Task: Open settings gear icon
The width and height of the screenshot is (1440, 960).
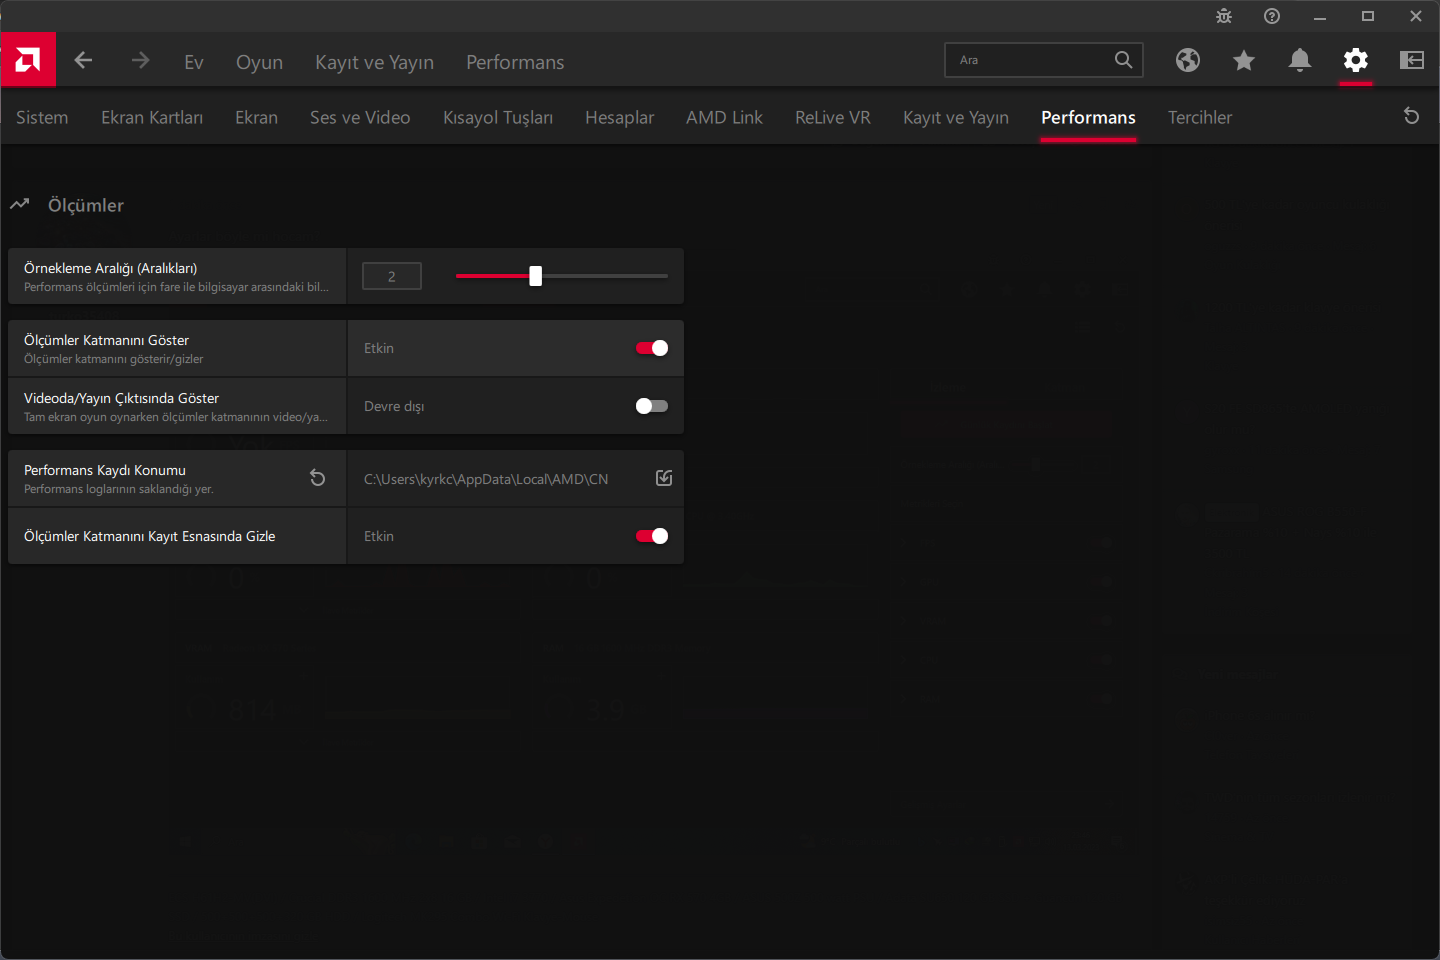Action: click(x=1356, y=60)
